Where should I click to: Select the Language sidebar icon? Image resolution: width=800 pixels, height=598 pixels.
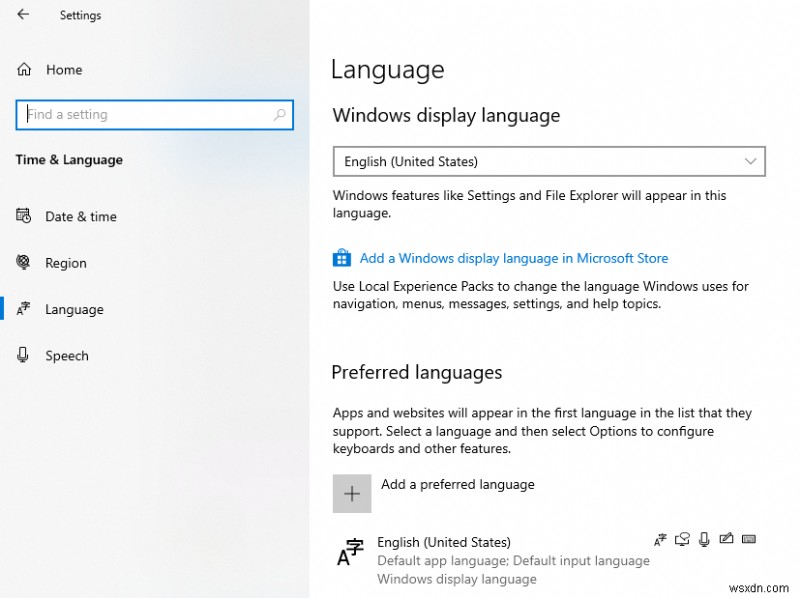(25, 309)
